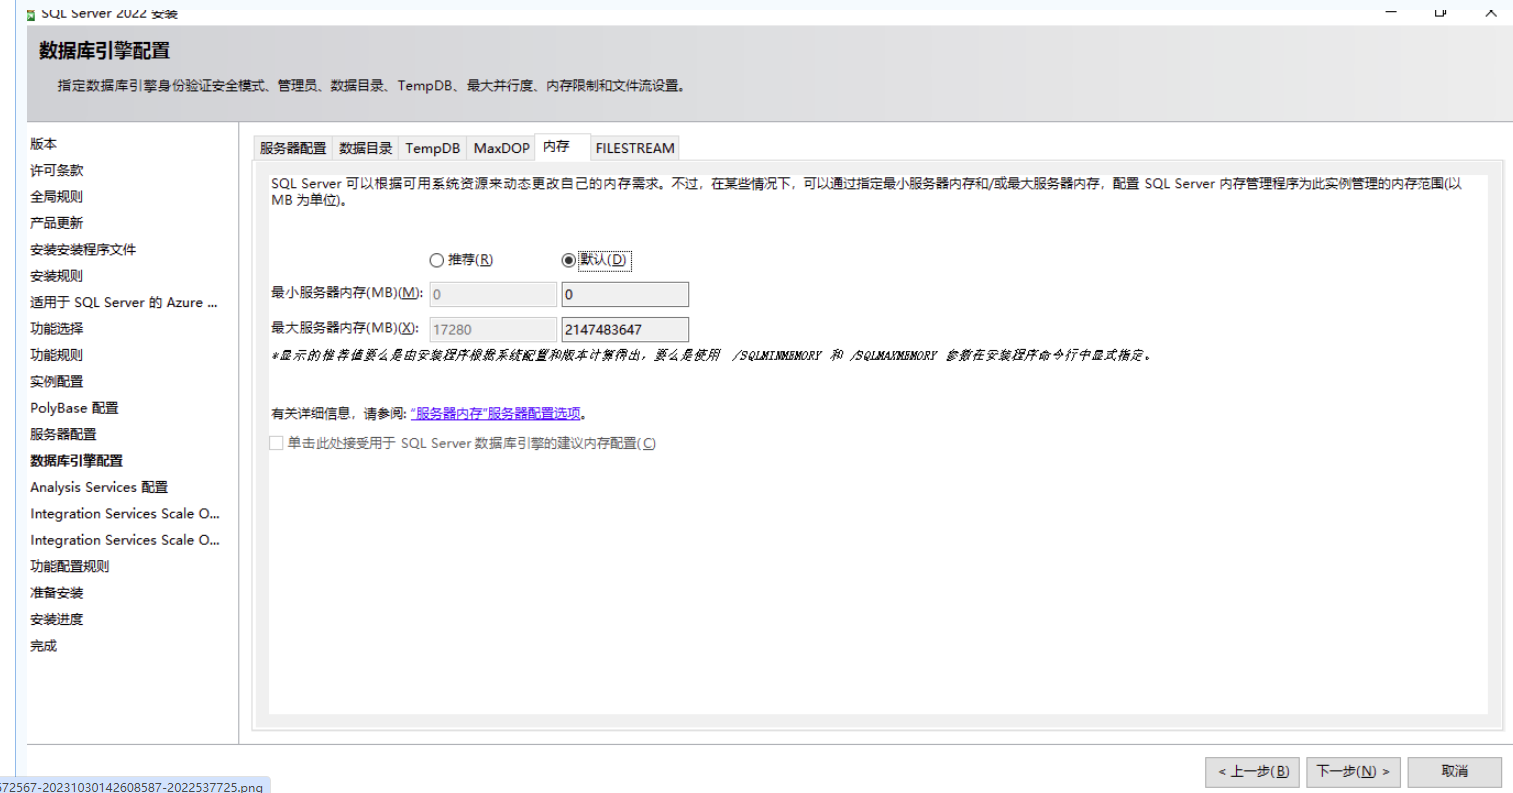Click 最大服务器内存(MB)(X) label

click(x=345, y=328)
